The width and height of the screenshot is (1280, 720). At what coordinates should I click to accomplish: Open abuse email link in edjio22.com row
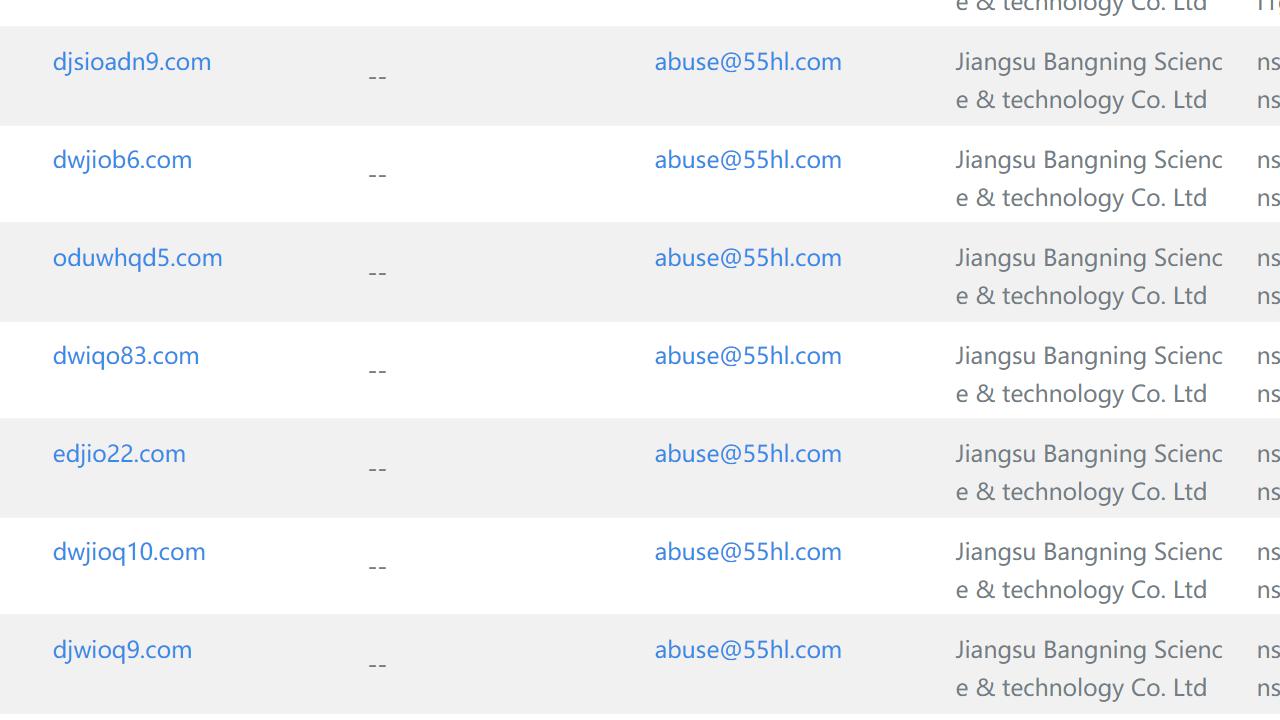coord(748,454)
